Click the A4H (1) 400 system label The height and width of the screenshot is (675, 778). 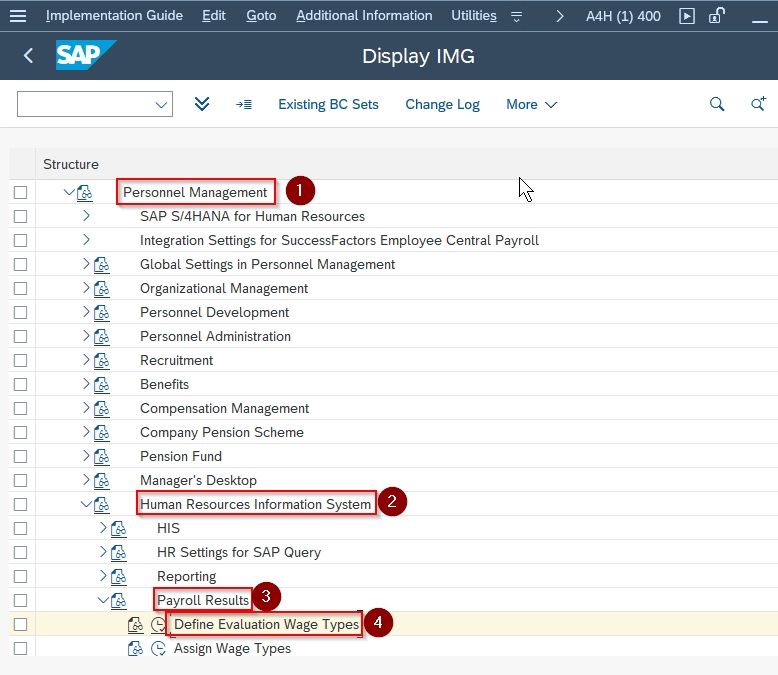[623, 16]
